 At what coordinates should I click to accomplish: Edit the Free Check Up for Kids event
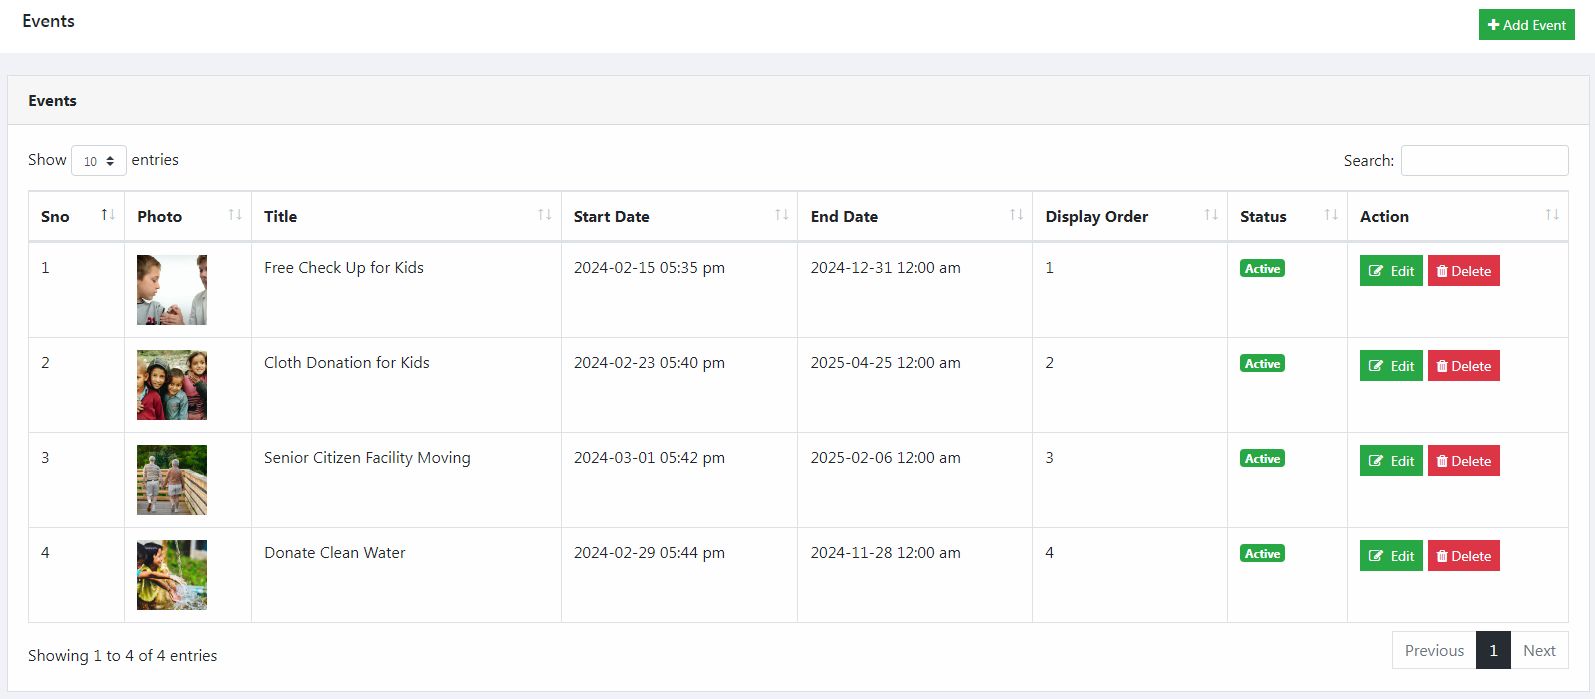pyautogui.click(x=1390, y=271)
